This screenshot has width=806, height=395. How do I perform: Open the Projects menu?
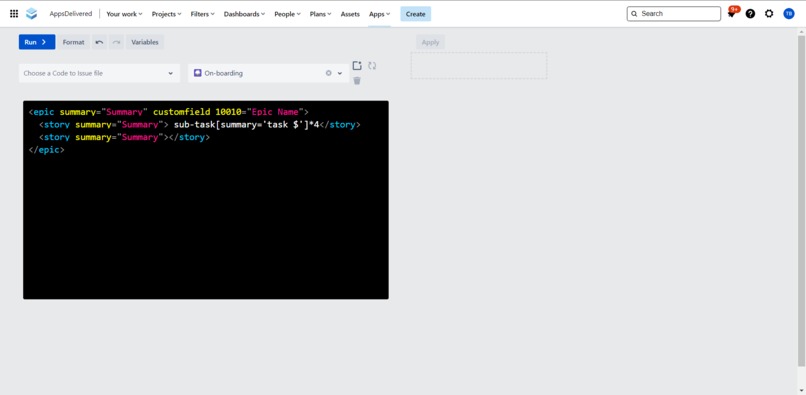coord(167,14)
